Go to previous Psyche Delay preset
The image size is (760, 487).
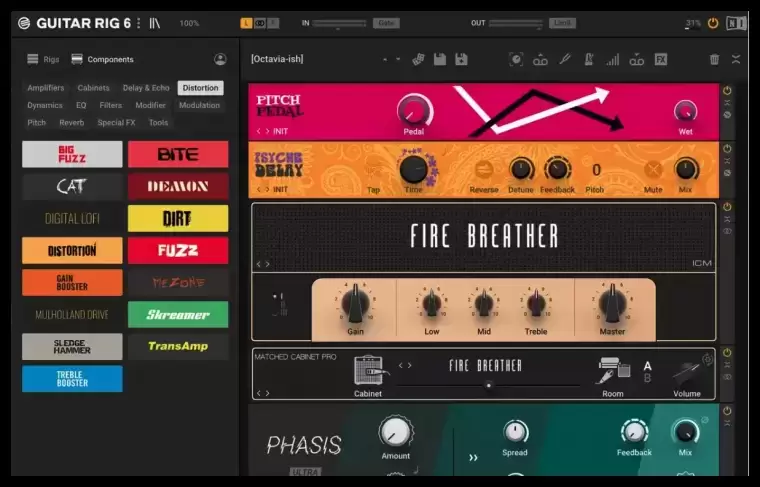point(258,189)
